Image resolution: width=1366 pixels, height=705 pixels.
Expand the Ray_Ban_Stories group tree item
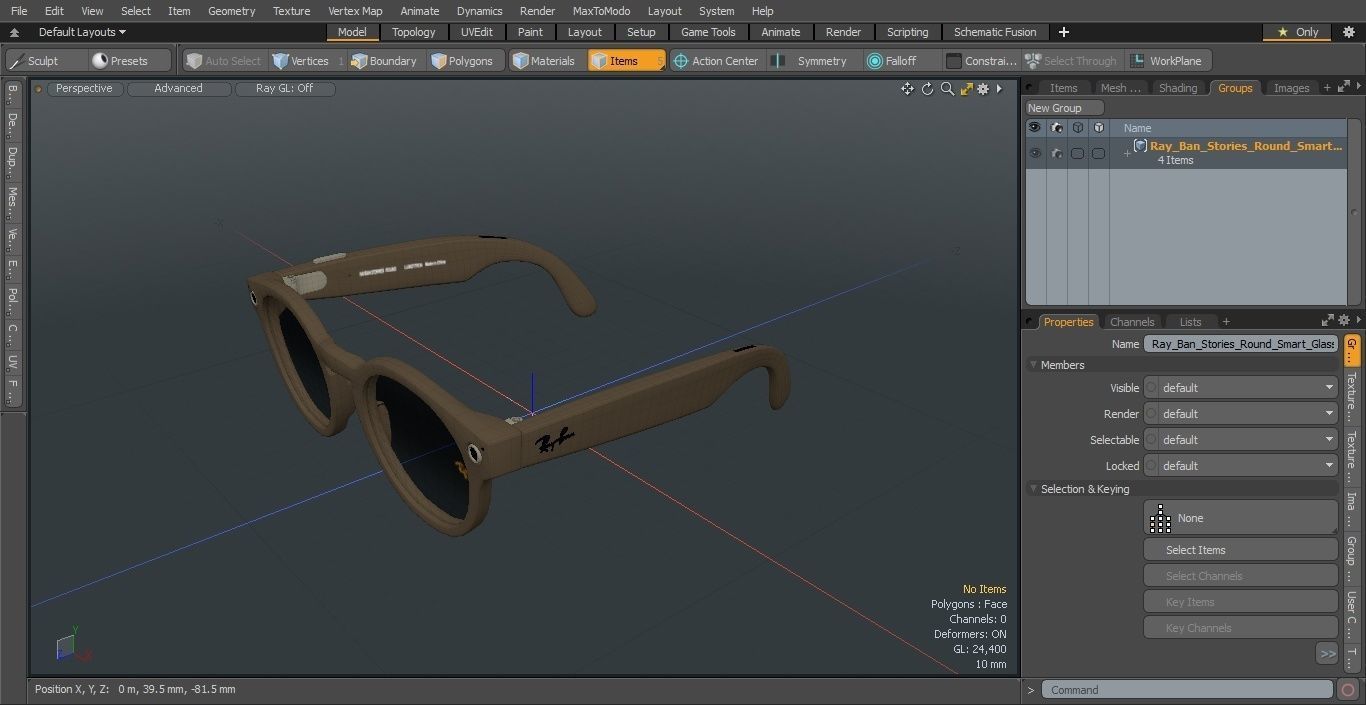click(x=1127, y=153)
